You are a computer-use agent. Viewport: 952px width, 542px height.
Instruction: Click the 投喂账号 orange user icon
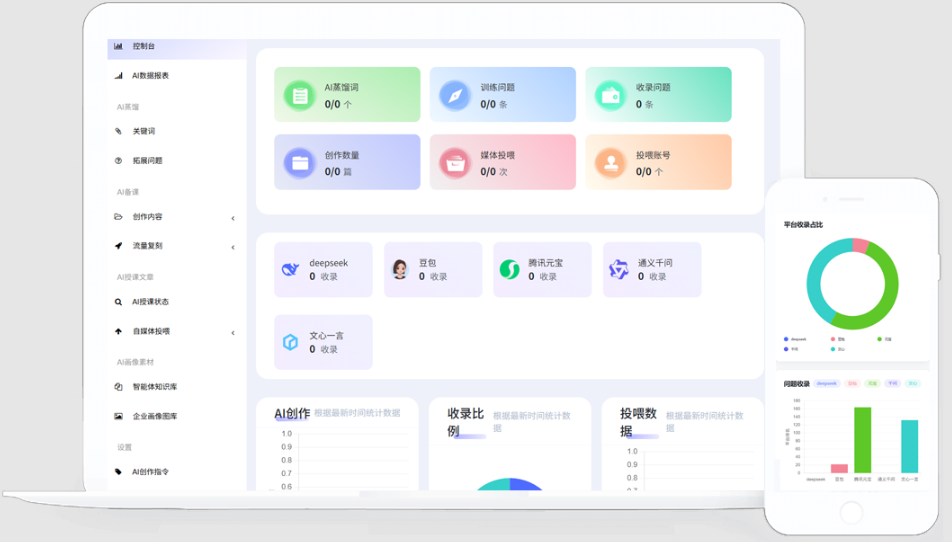(610, 162)
